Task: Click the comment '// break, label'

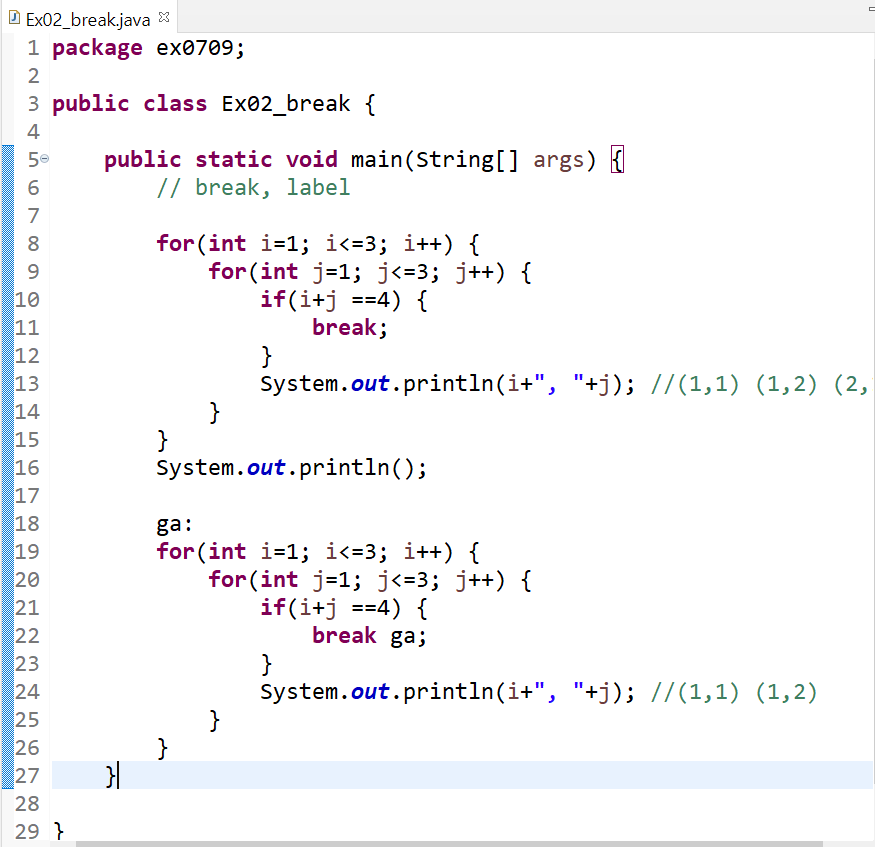Action: [x=253, y=187]
